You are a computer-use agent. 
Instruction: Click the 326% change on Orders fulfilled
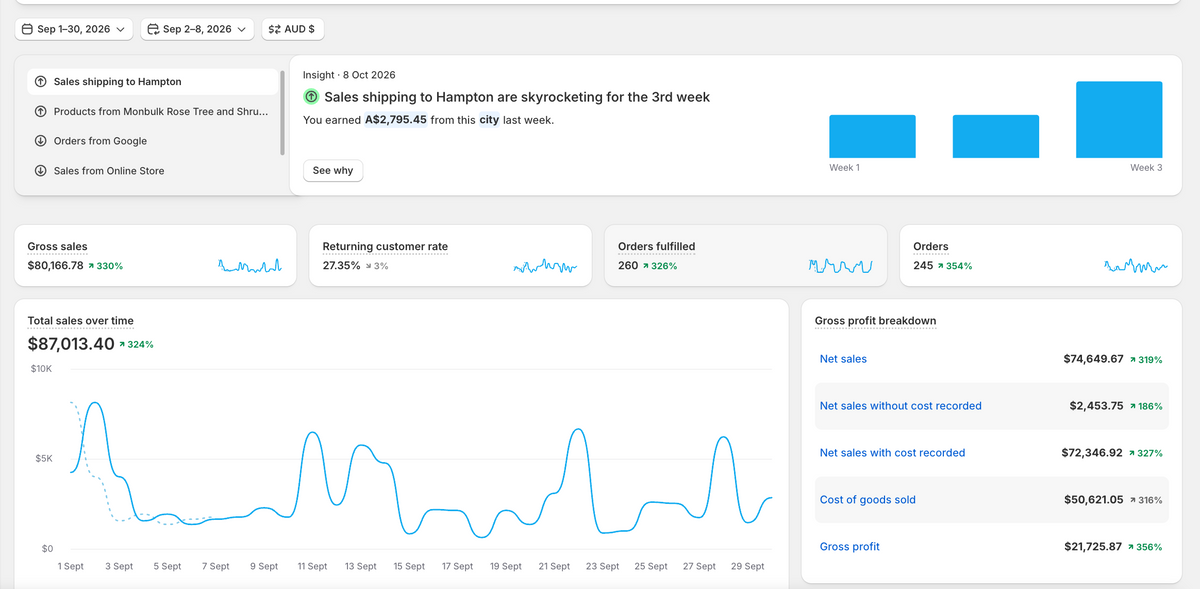coord(659,266)
